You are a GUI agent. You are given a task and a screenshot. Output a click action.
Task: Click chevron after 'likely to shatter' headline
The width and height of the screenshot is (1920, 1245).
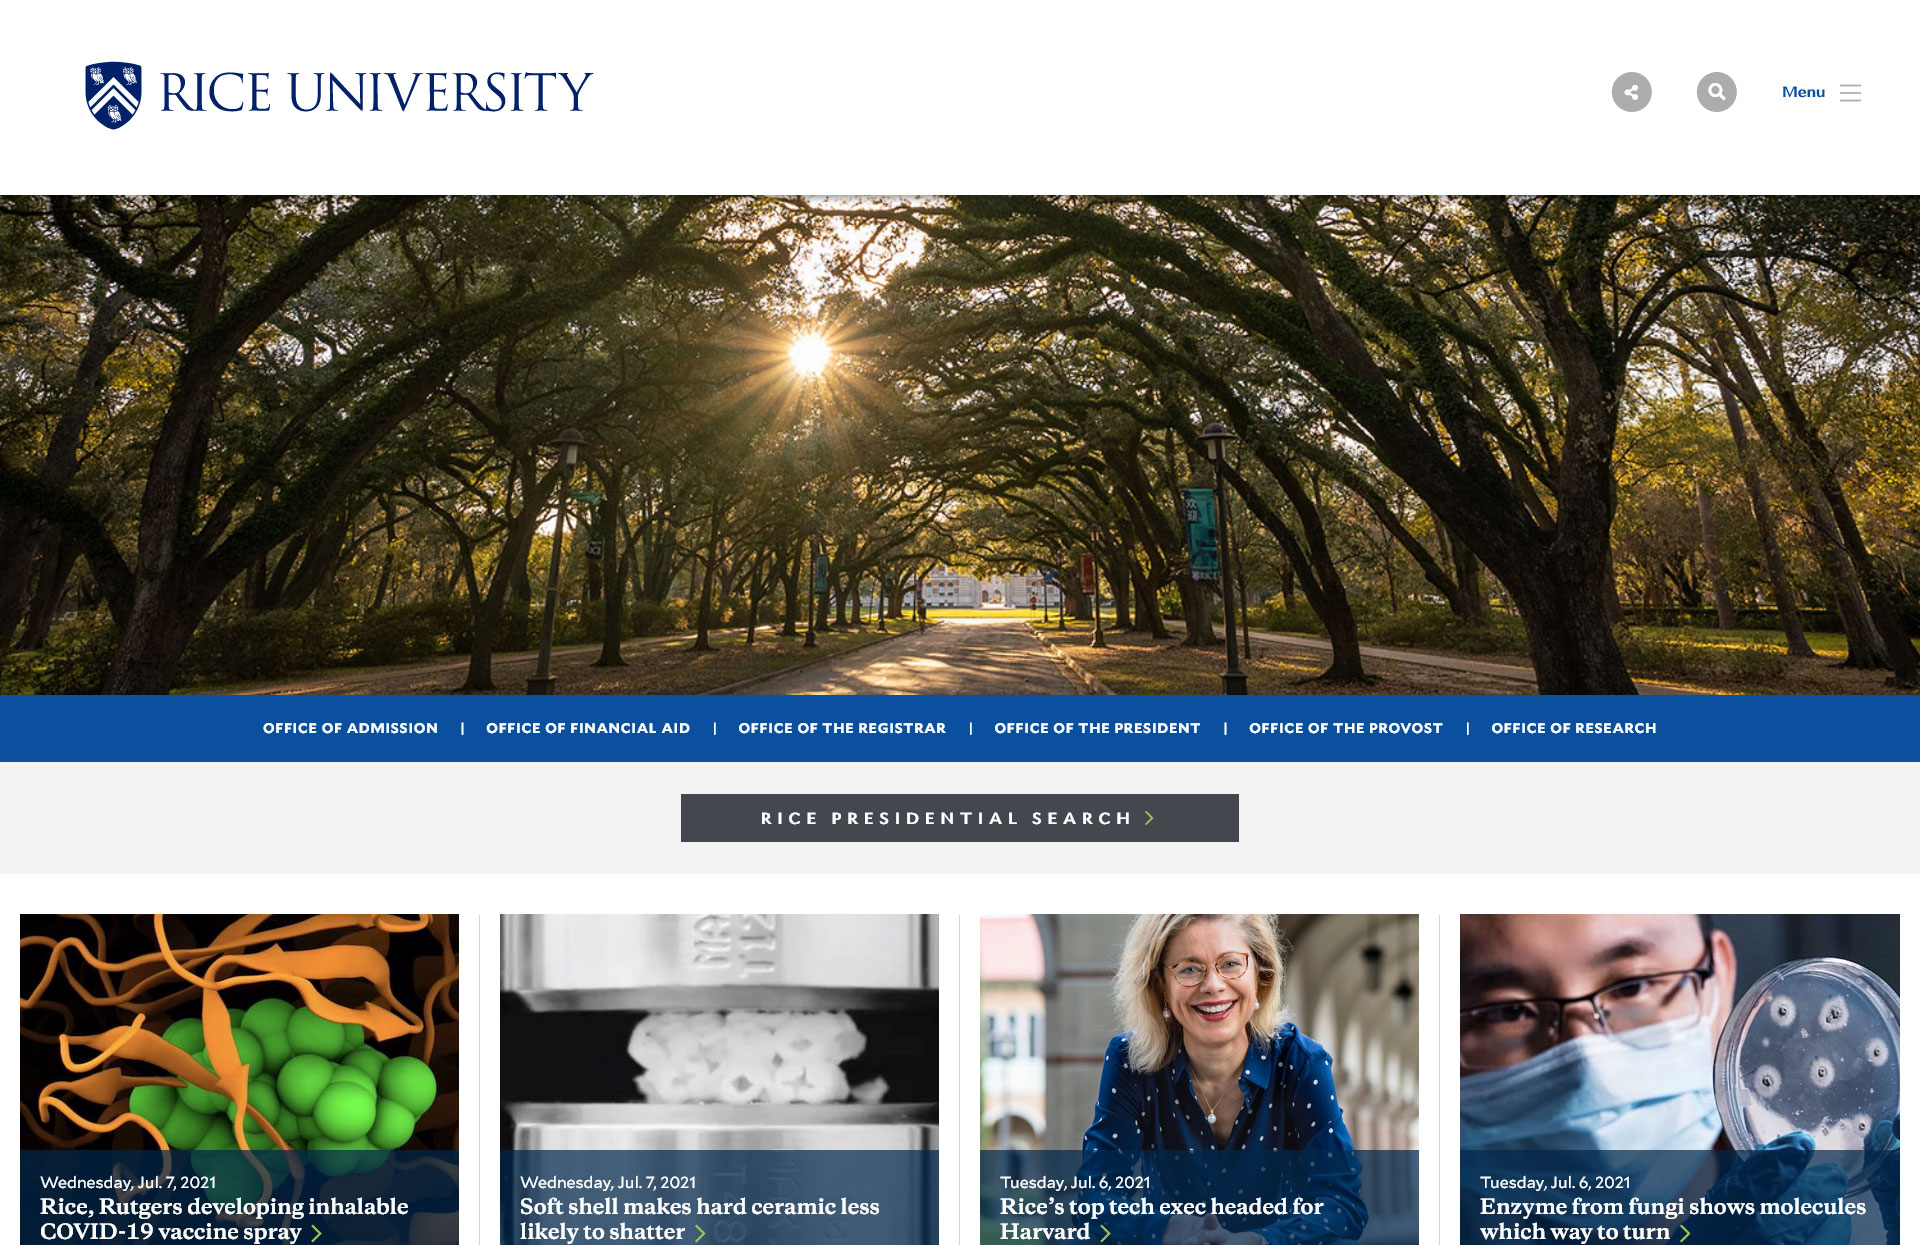coord(700,1233)
